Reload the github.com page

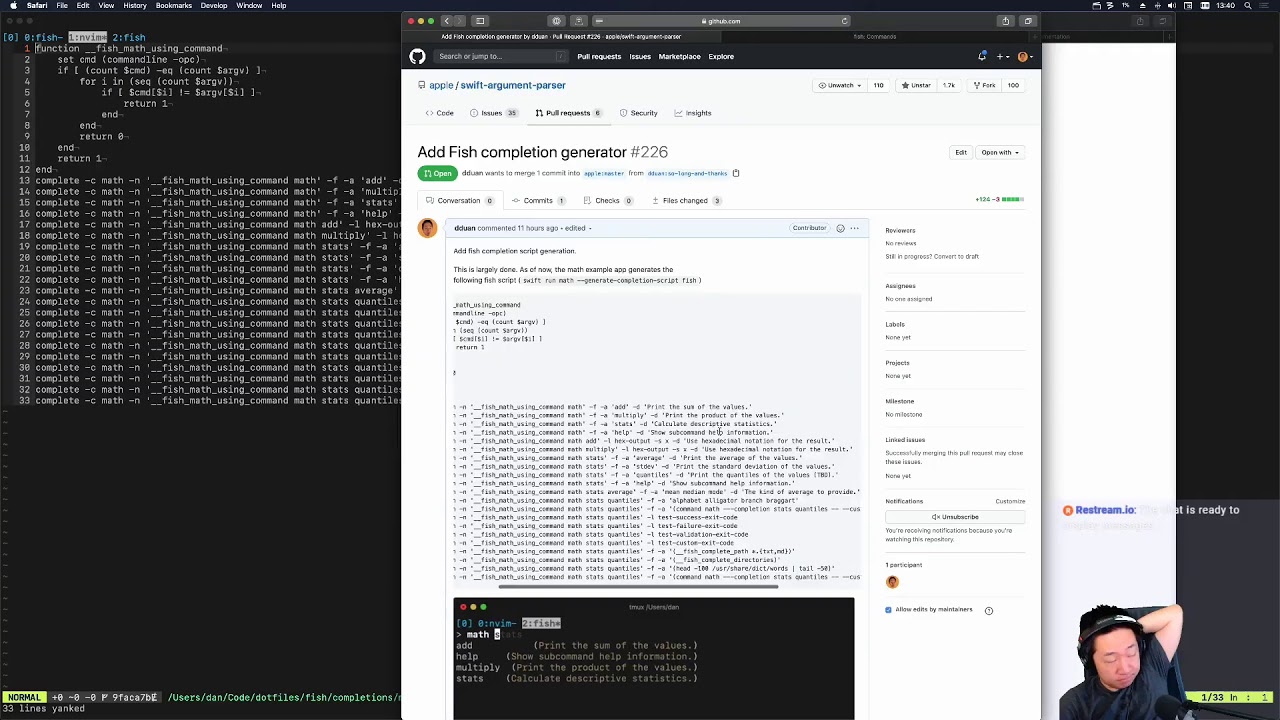tap(844, 21)
